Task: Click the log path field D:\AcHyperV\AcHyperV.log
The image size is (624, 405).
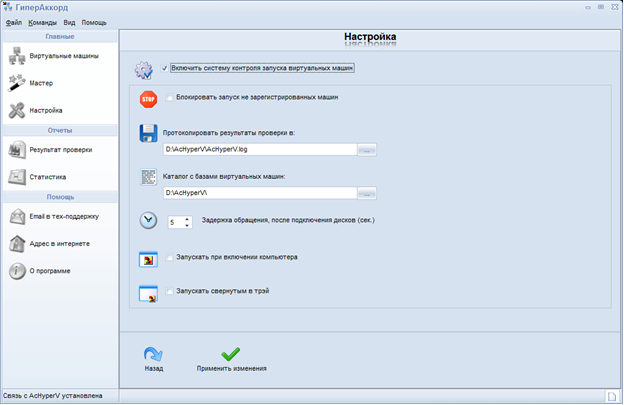Action: click(260, 150)
